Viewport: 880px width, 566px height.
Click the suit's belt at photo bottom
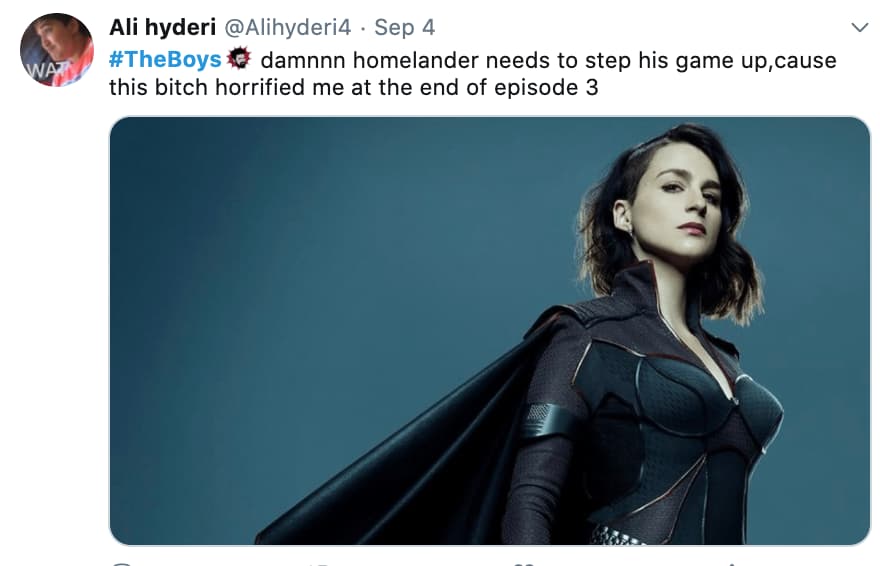pyautogui.click(x=617, y=535)
